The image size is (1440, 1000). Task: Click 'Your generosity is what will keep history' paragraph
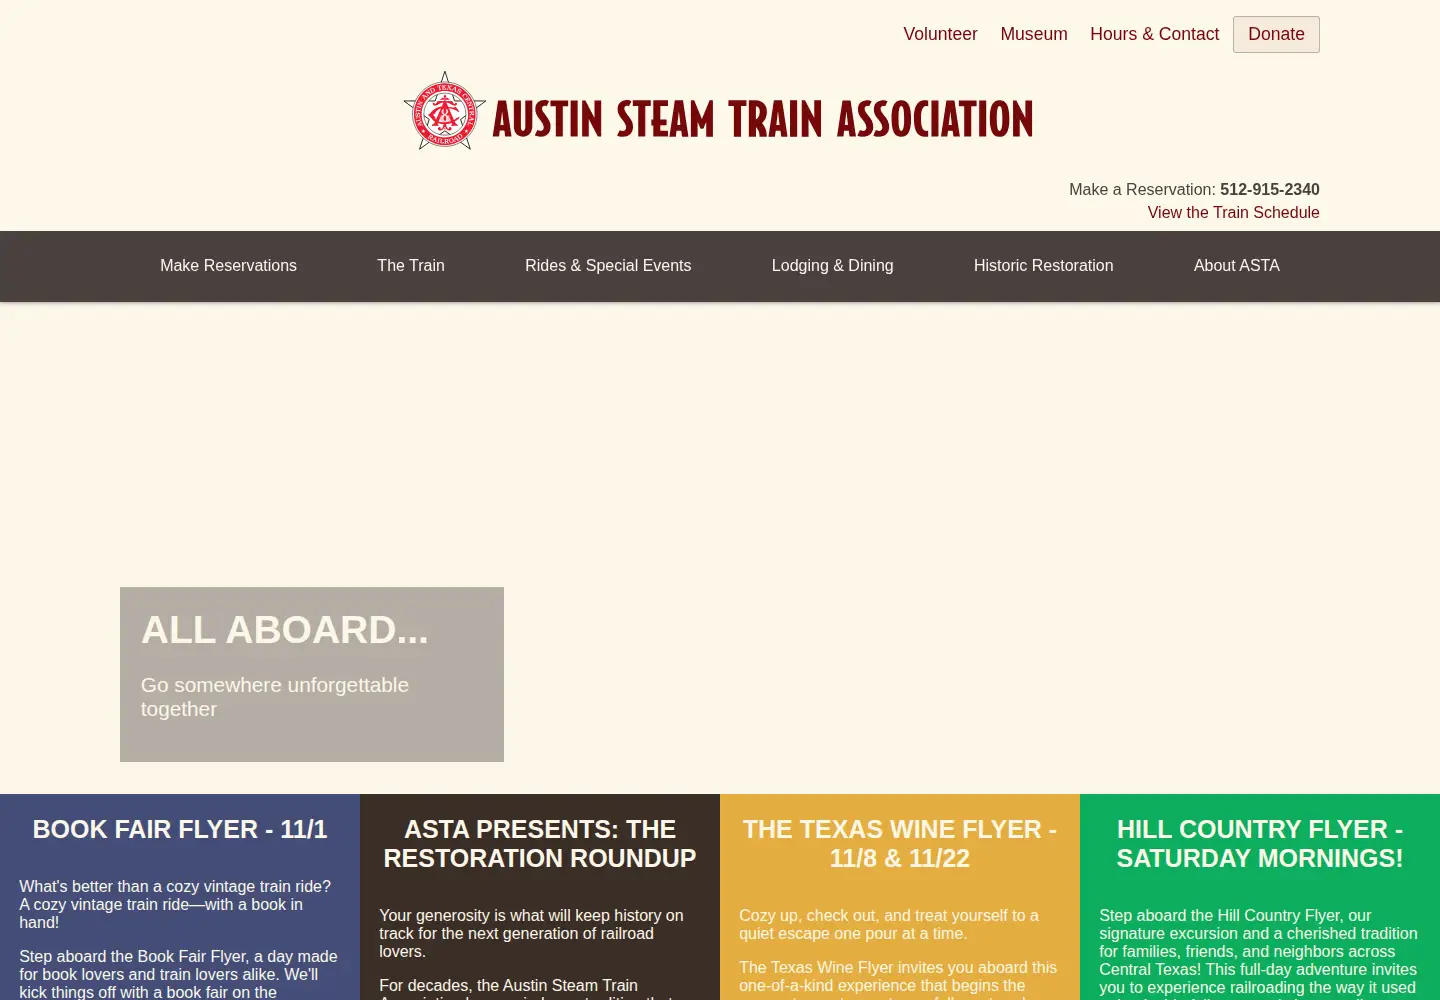click(x=531, y=933)
